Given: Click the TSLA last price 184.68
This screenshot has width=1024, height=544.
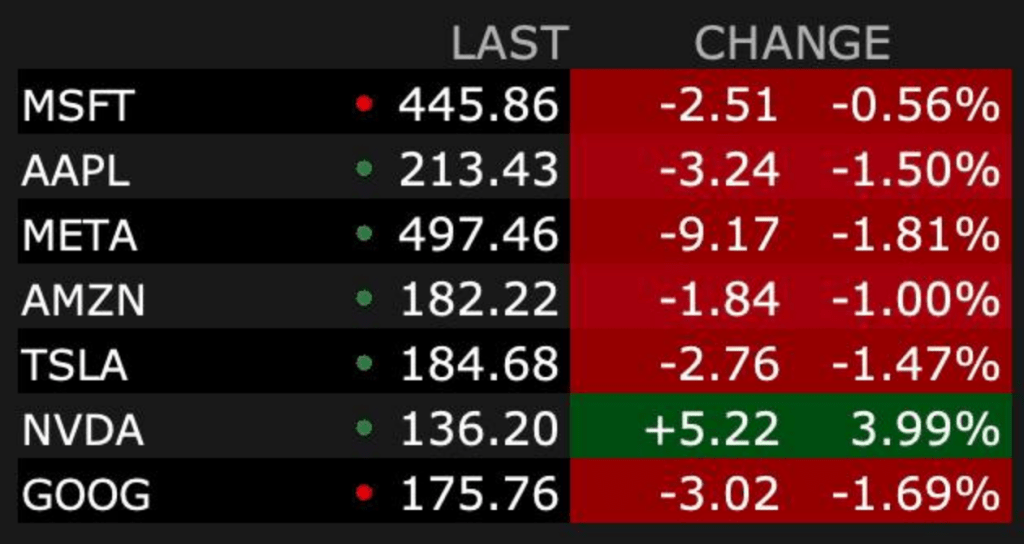Looking at the screenshot, I should click(x=479, y=365).
